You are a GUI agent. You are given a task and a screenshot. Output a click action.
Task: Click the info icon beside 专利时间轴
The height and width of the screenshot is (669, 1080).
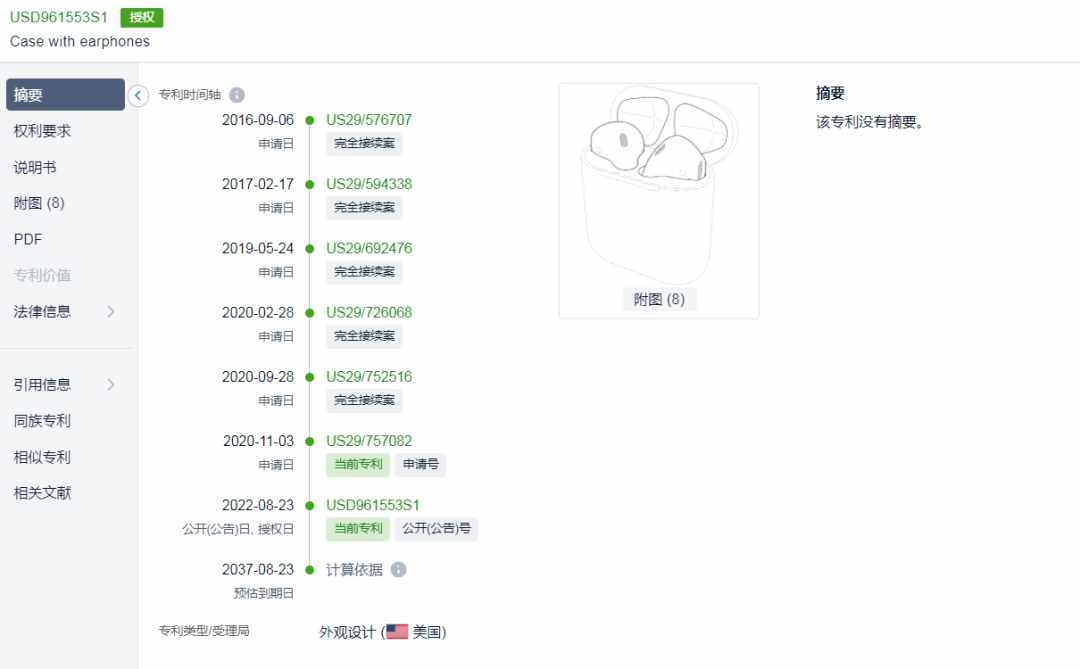(237, 95)
